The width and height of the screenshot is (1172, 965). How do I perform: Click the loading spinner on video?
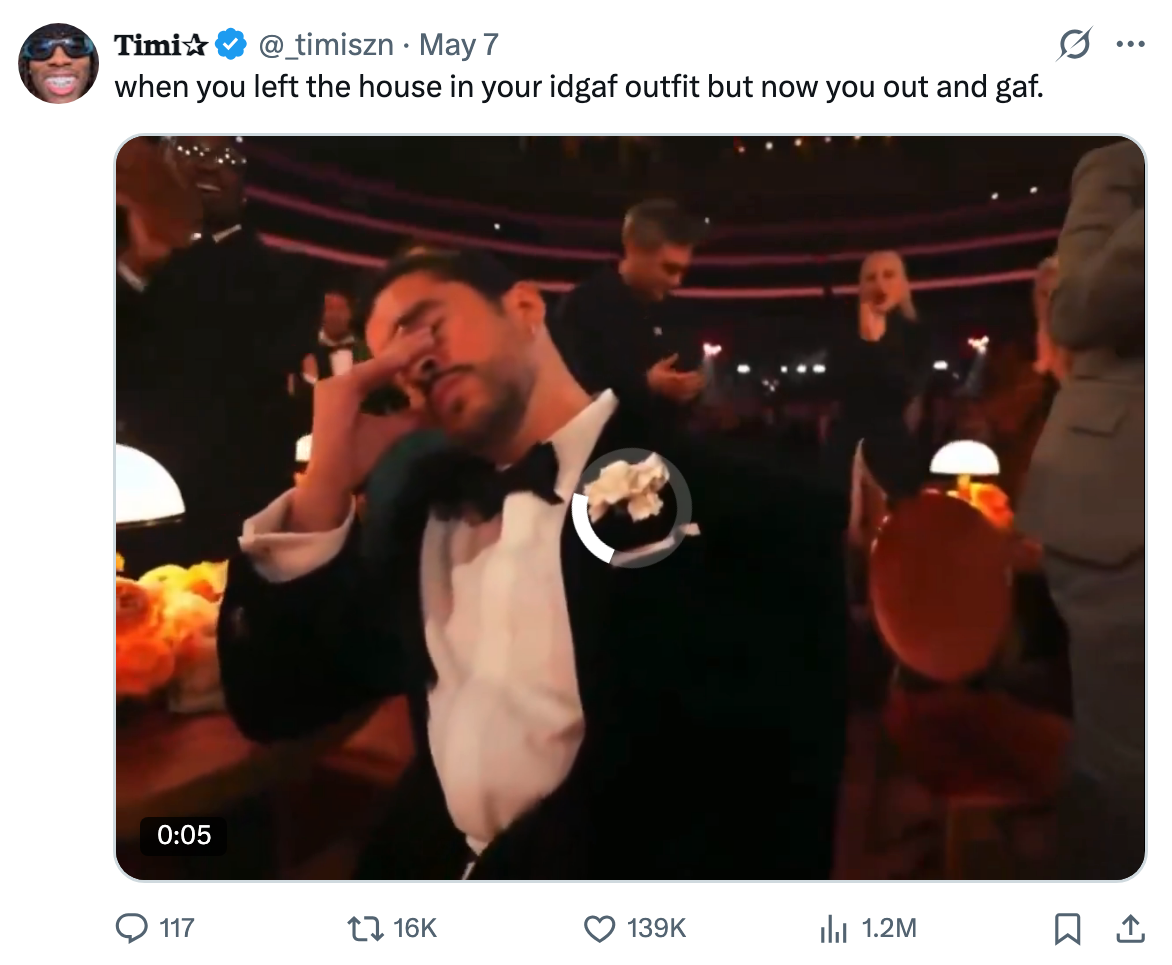point(631,508)
